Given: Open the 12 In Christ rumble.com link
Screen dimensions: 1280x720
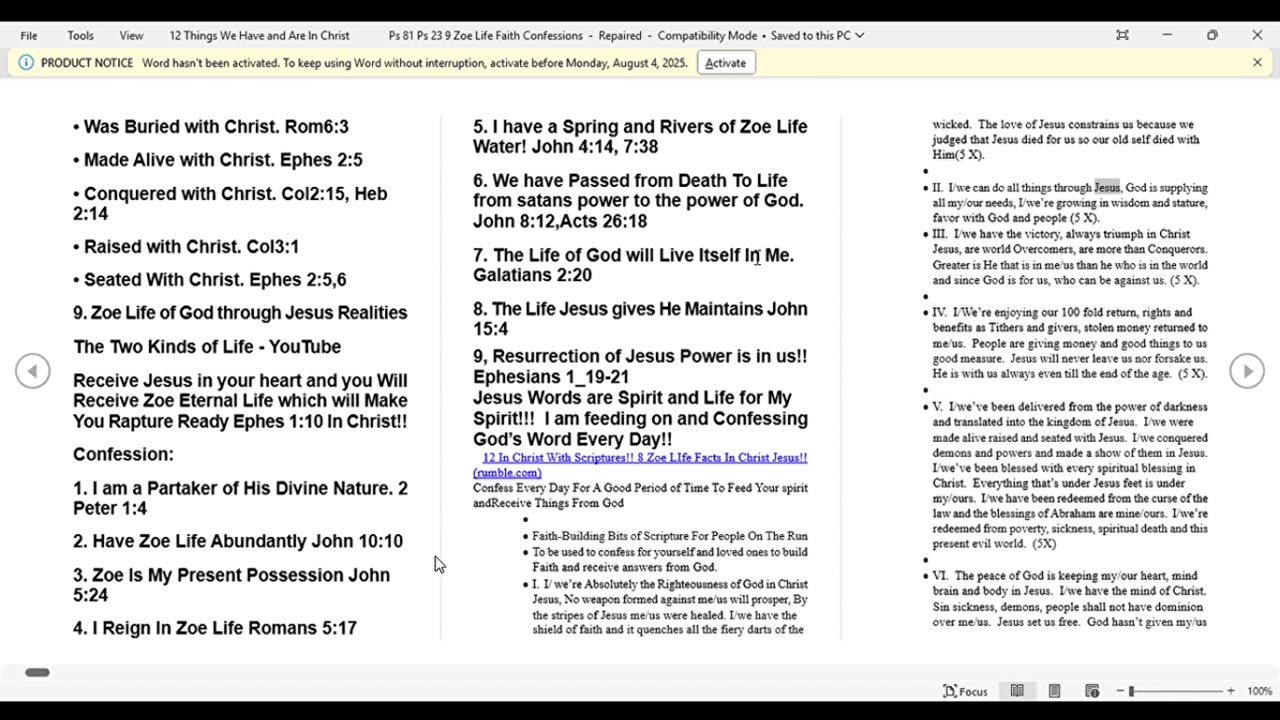Looking at the screenshot, I should (x=640, y=465).
